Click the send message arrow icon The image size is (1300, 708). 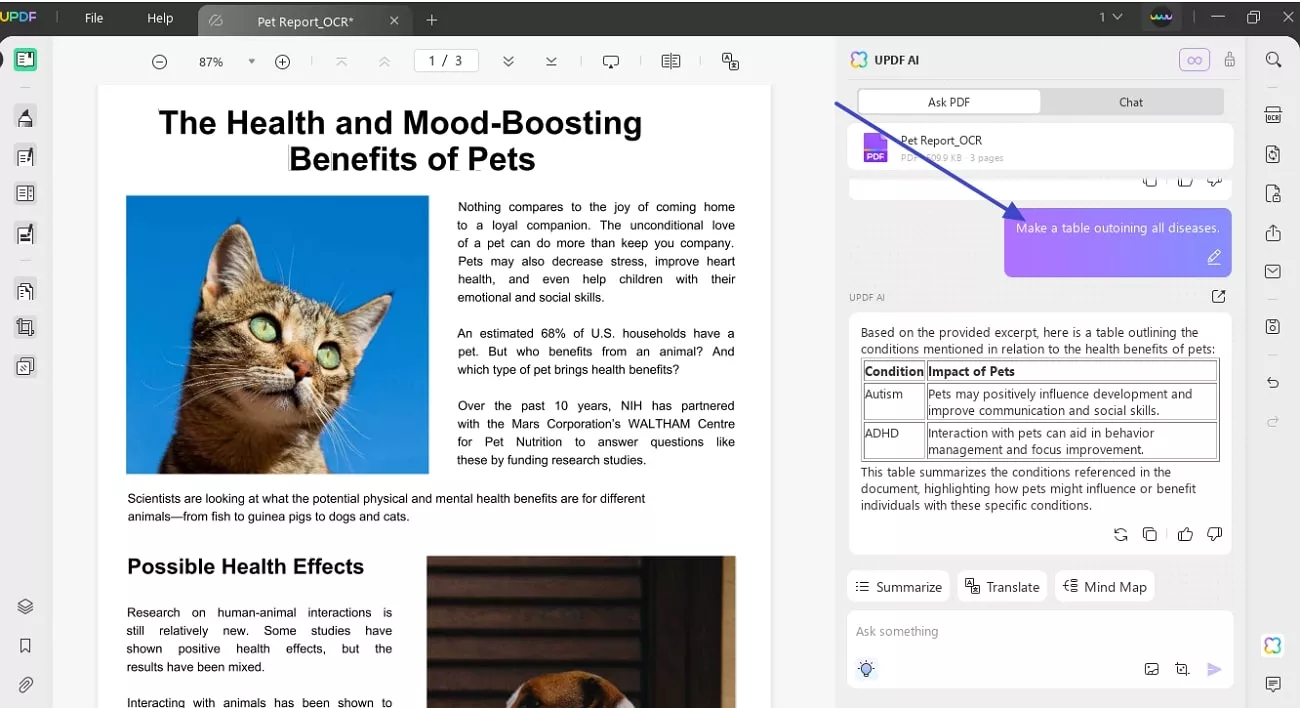[x=1214, y=669]
